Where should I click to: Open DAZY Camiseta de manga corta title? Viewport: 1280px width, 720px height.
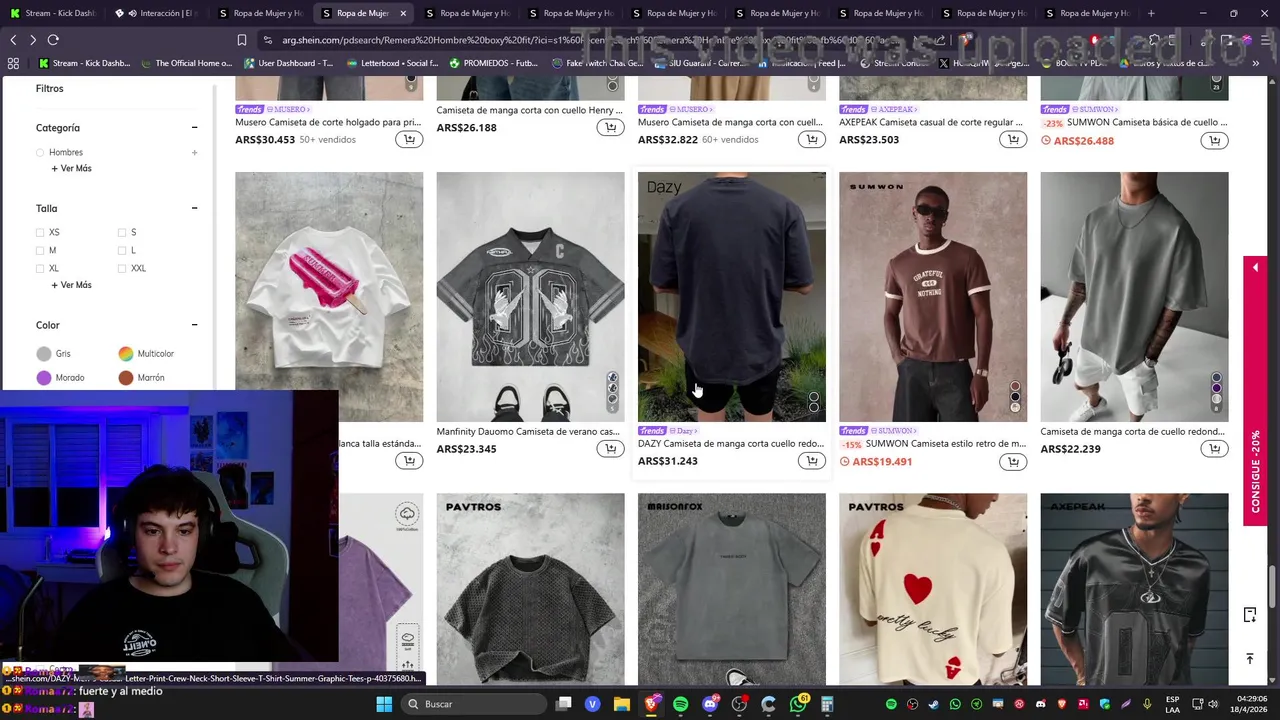coord(731,444)
